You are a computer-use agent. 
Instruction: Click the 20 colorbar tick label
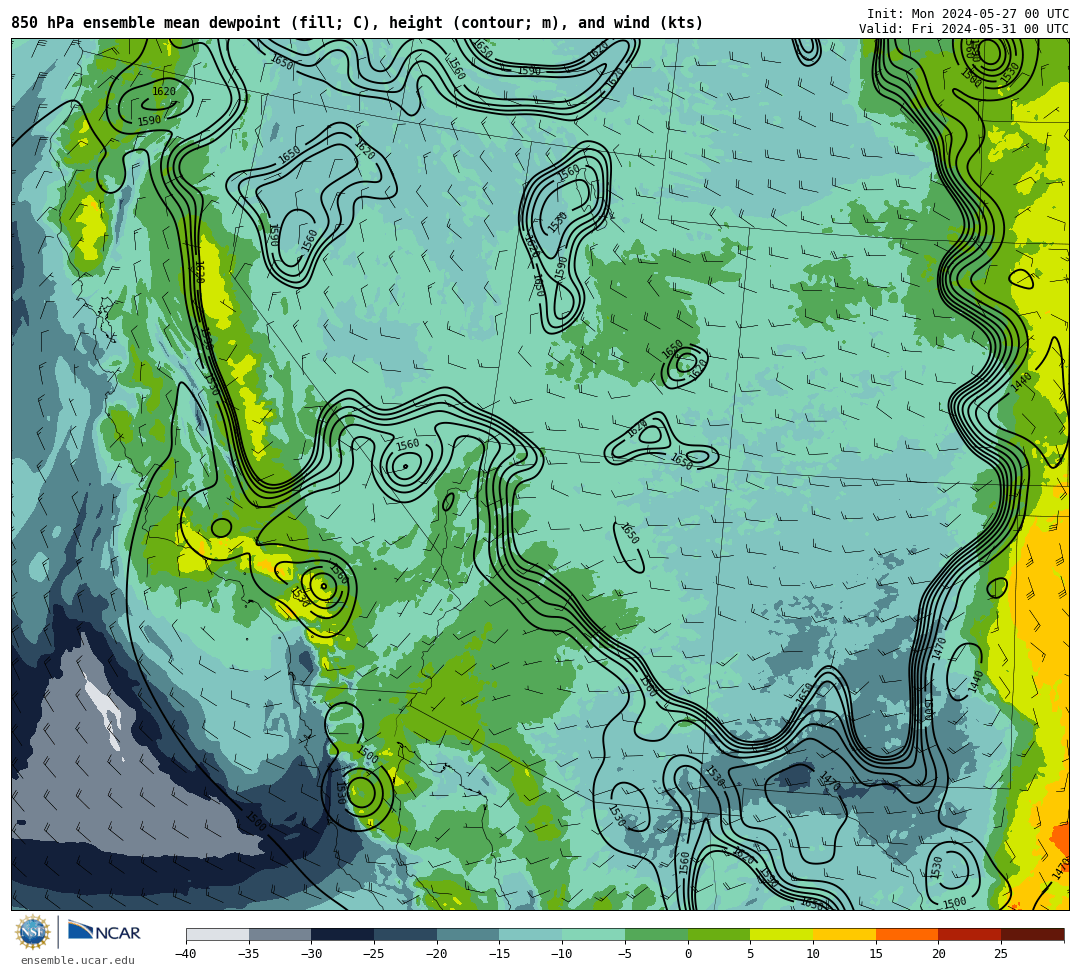938,954
